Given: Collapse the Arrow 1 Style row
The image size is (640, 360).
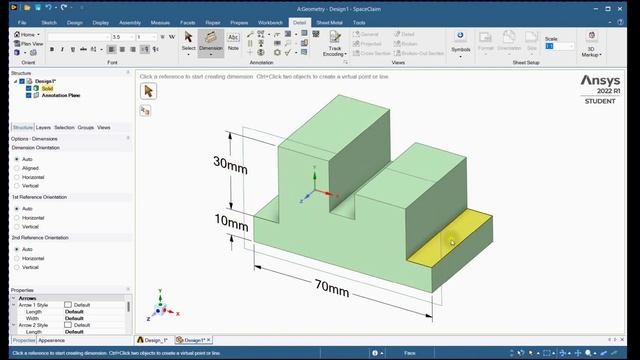Looking at the screenshot, I should (x=13, y=305).
